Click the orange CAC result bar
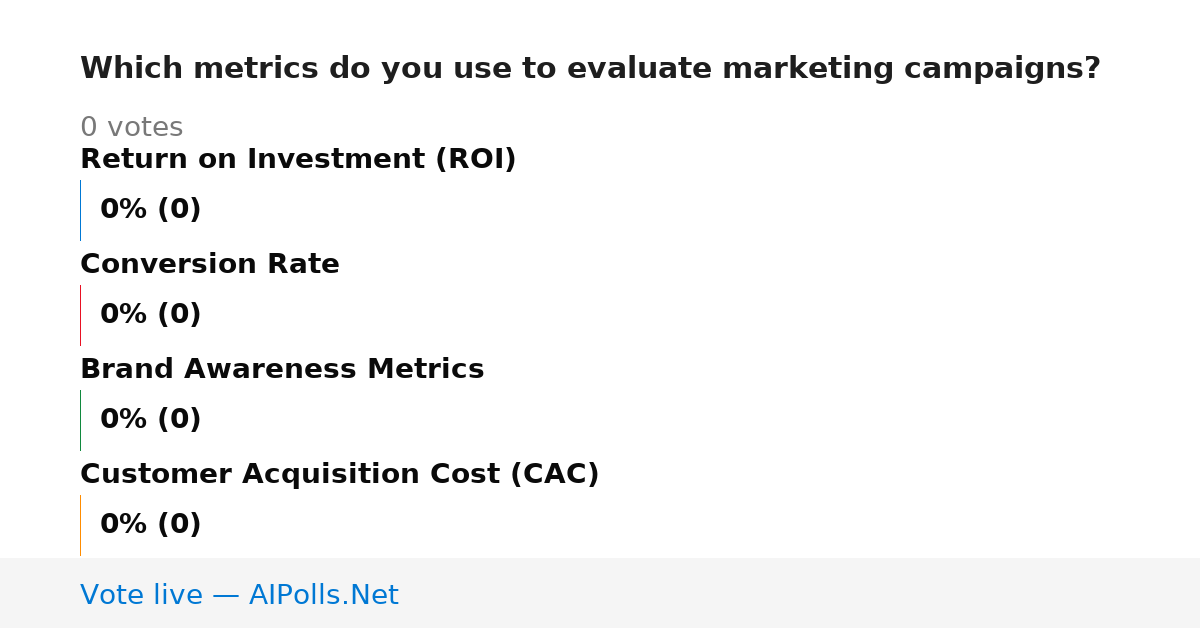1200x628 pixels. (x=80, y=525)
